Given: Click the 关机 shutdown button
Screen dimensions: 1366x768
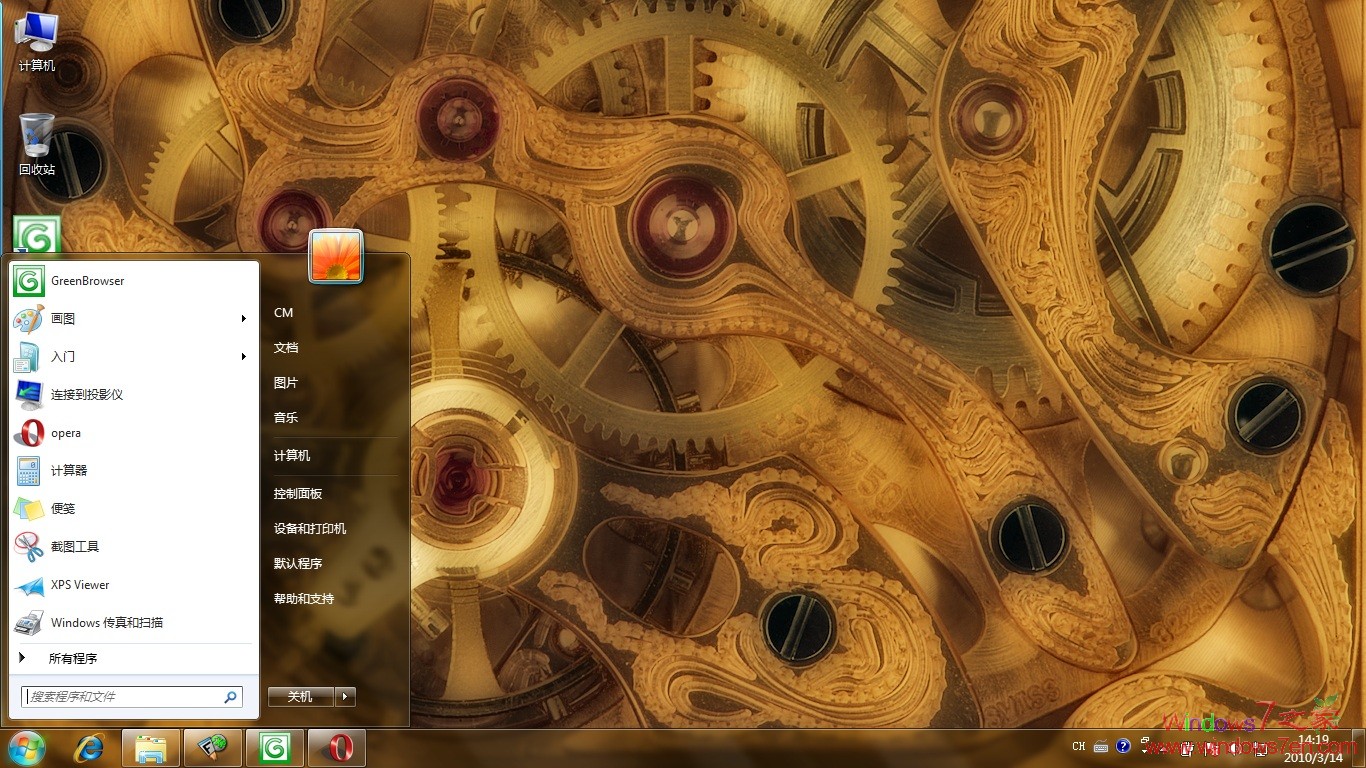Looking at the screenshot, I should pyautogui.click(x=298, y=696).
